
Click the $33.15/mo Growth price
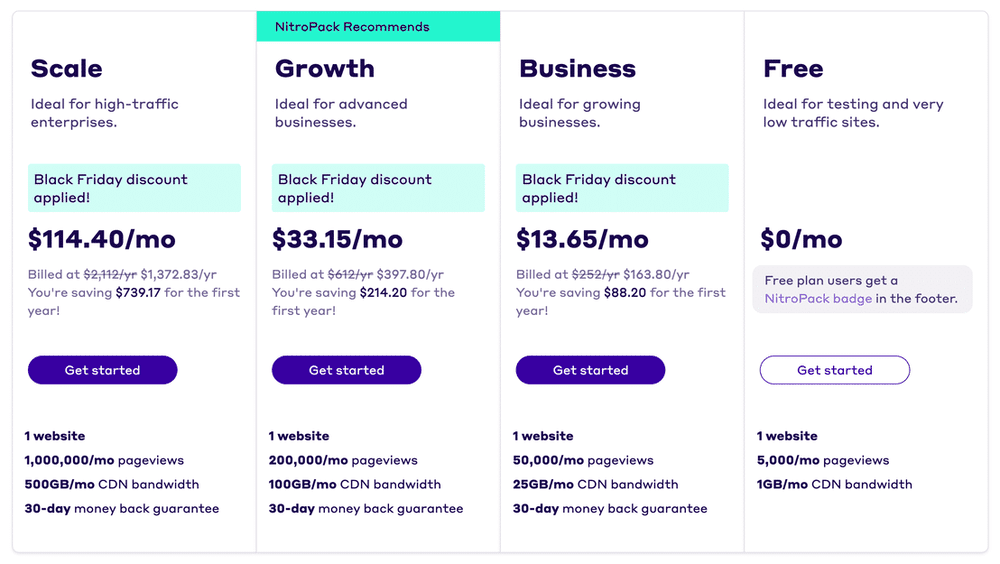click(x=337, y=239)
